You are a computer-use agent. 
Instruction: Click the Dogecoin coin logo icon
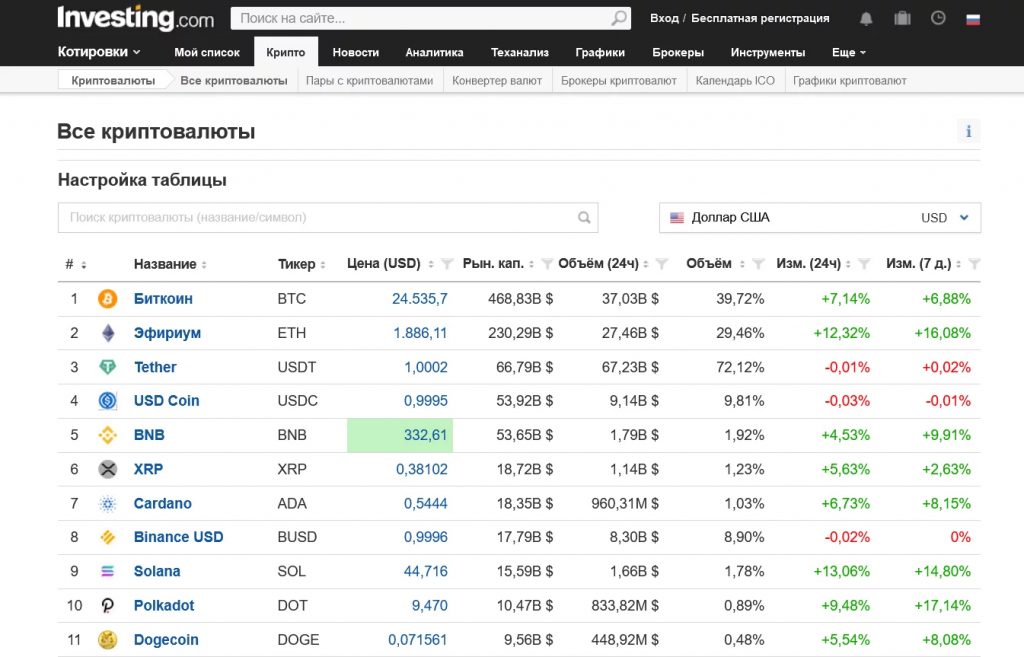(x=107, y=640)
